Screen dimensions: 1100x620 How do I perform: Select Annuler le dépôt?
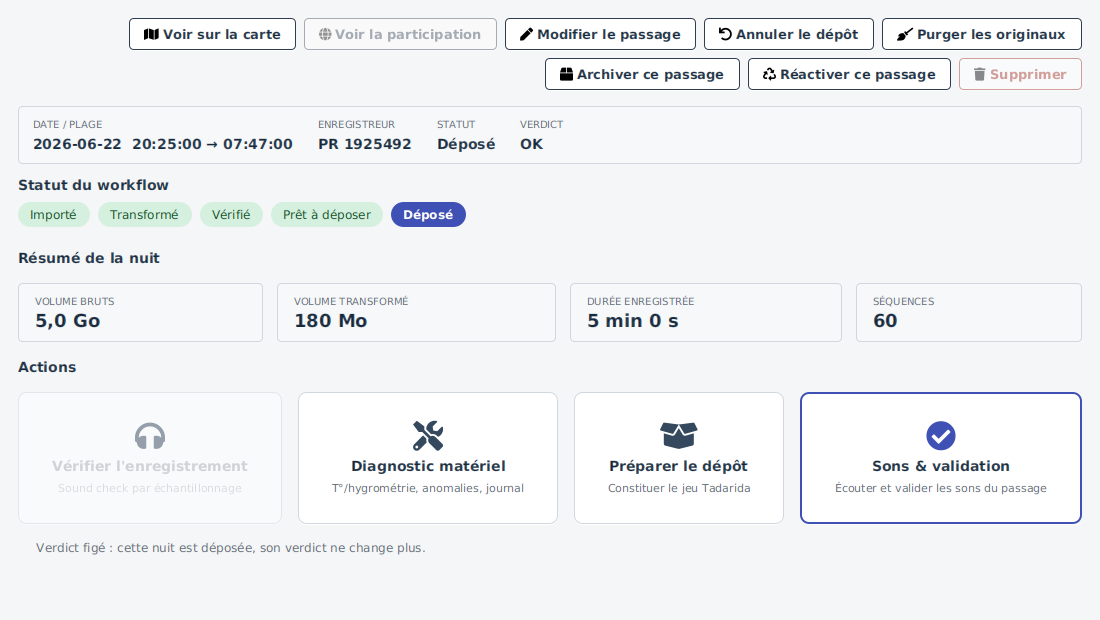pos(789,34)
